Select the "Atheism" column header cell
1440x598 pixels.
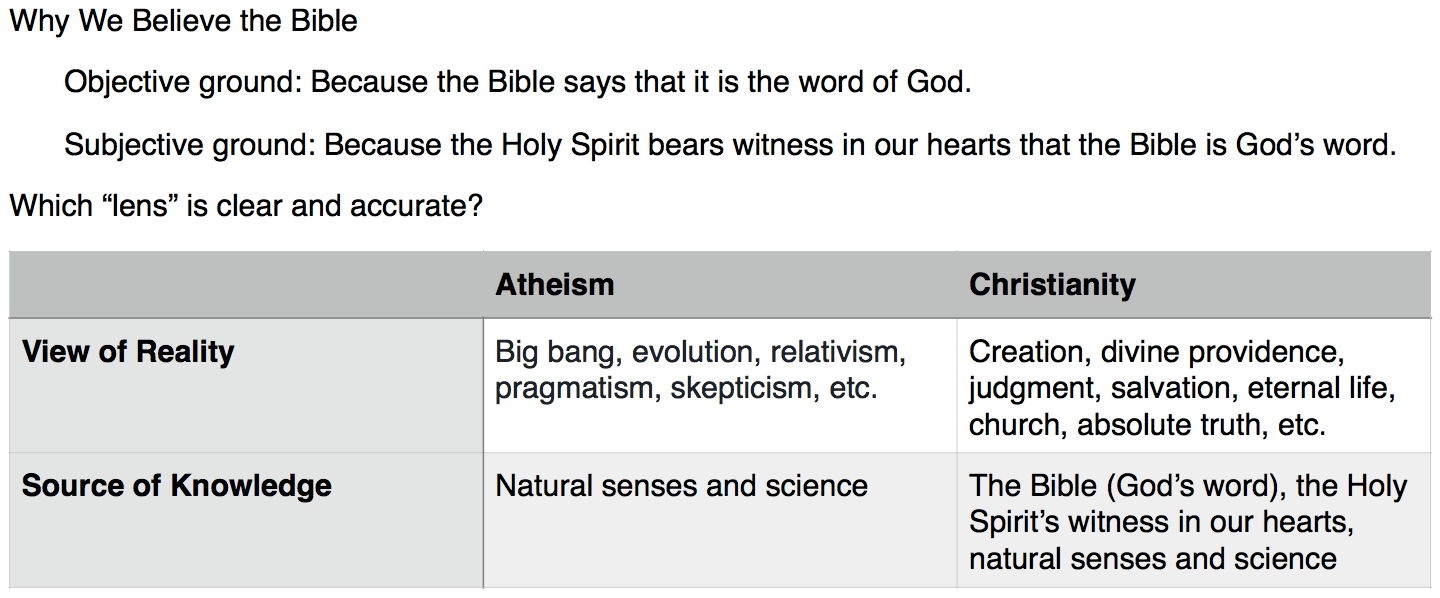(x=555, y=285)
